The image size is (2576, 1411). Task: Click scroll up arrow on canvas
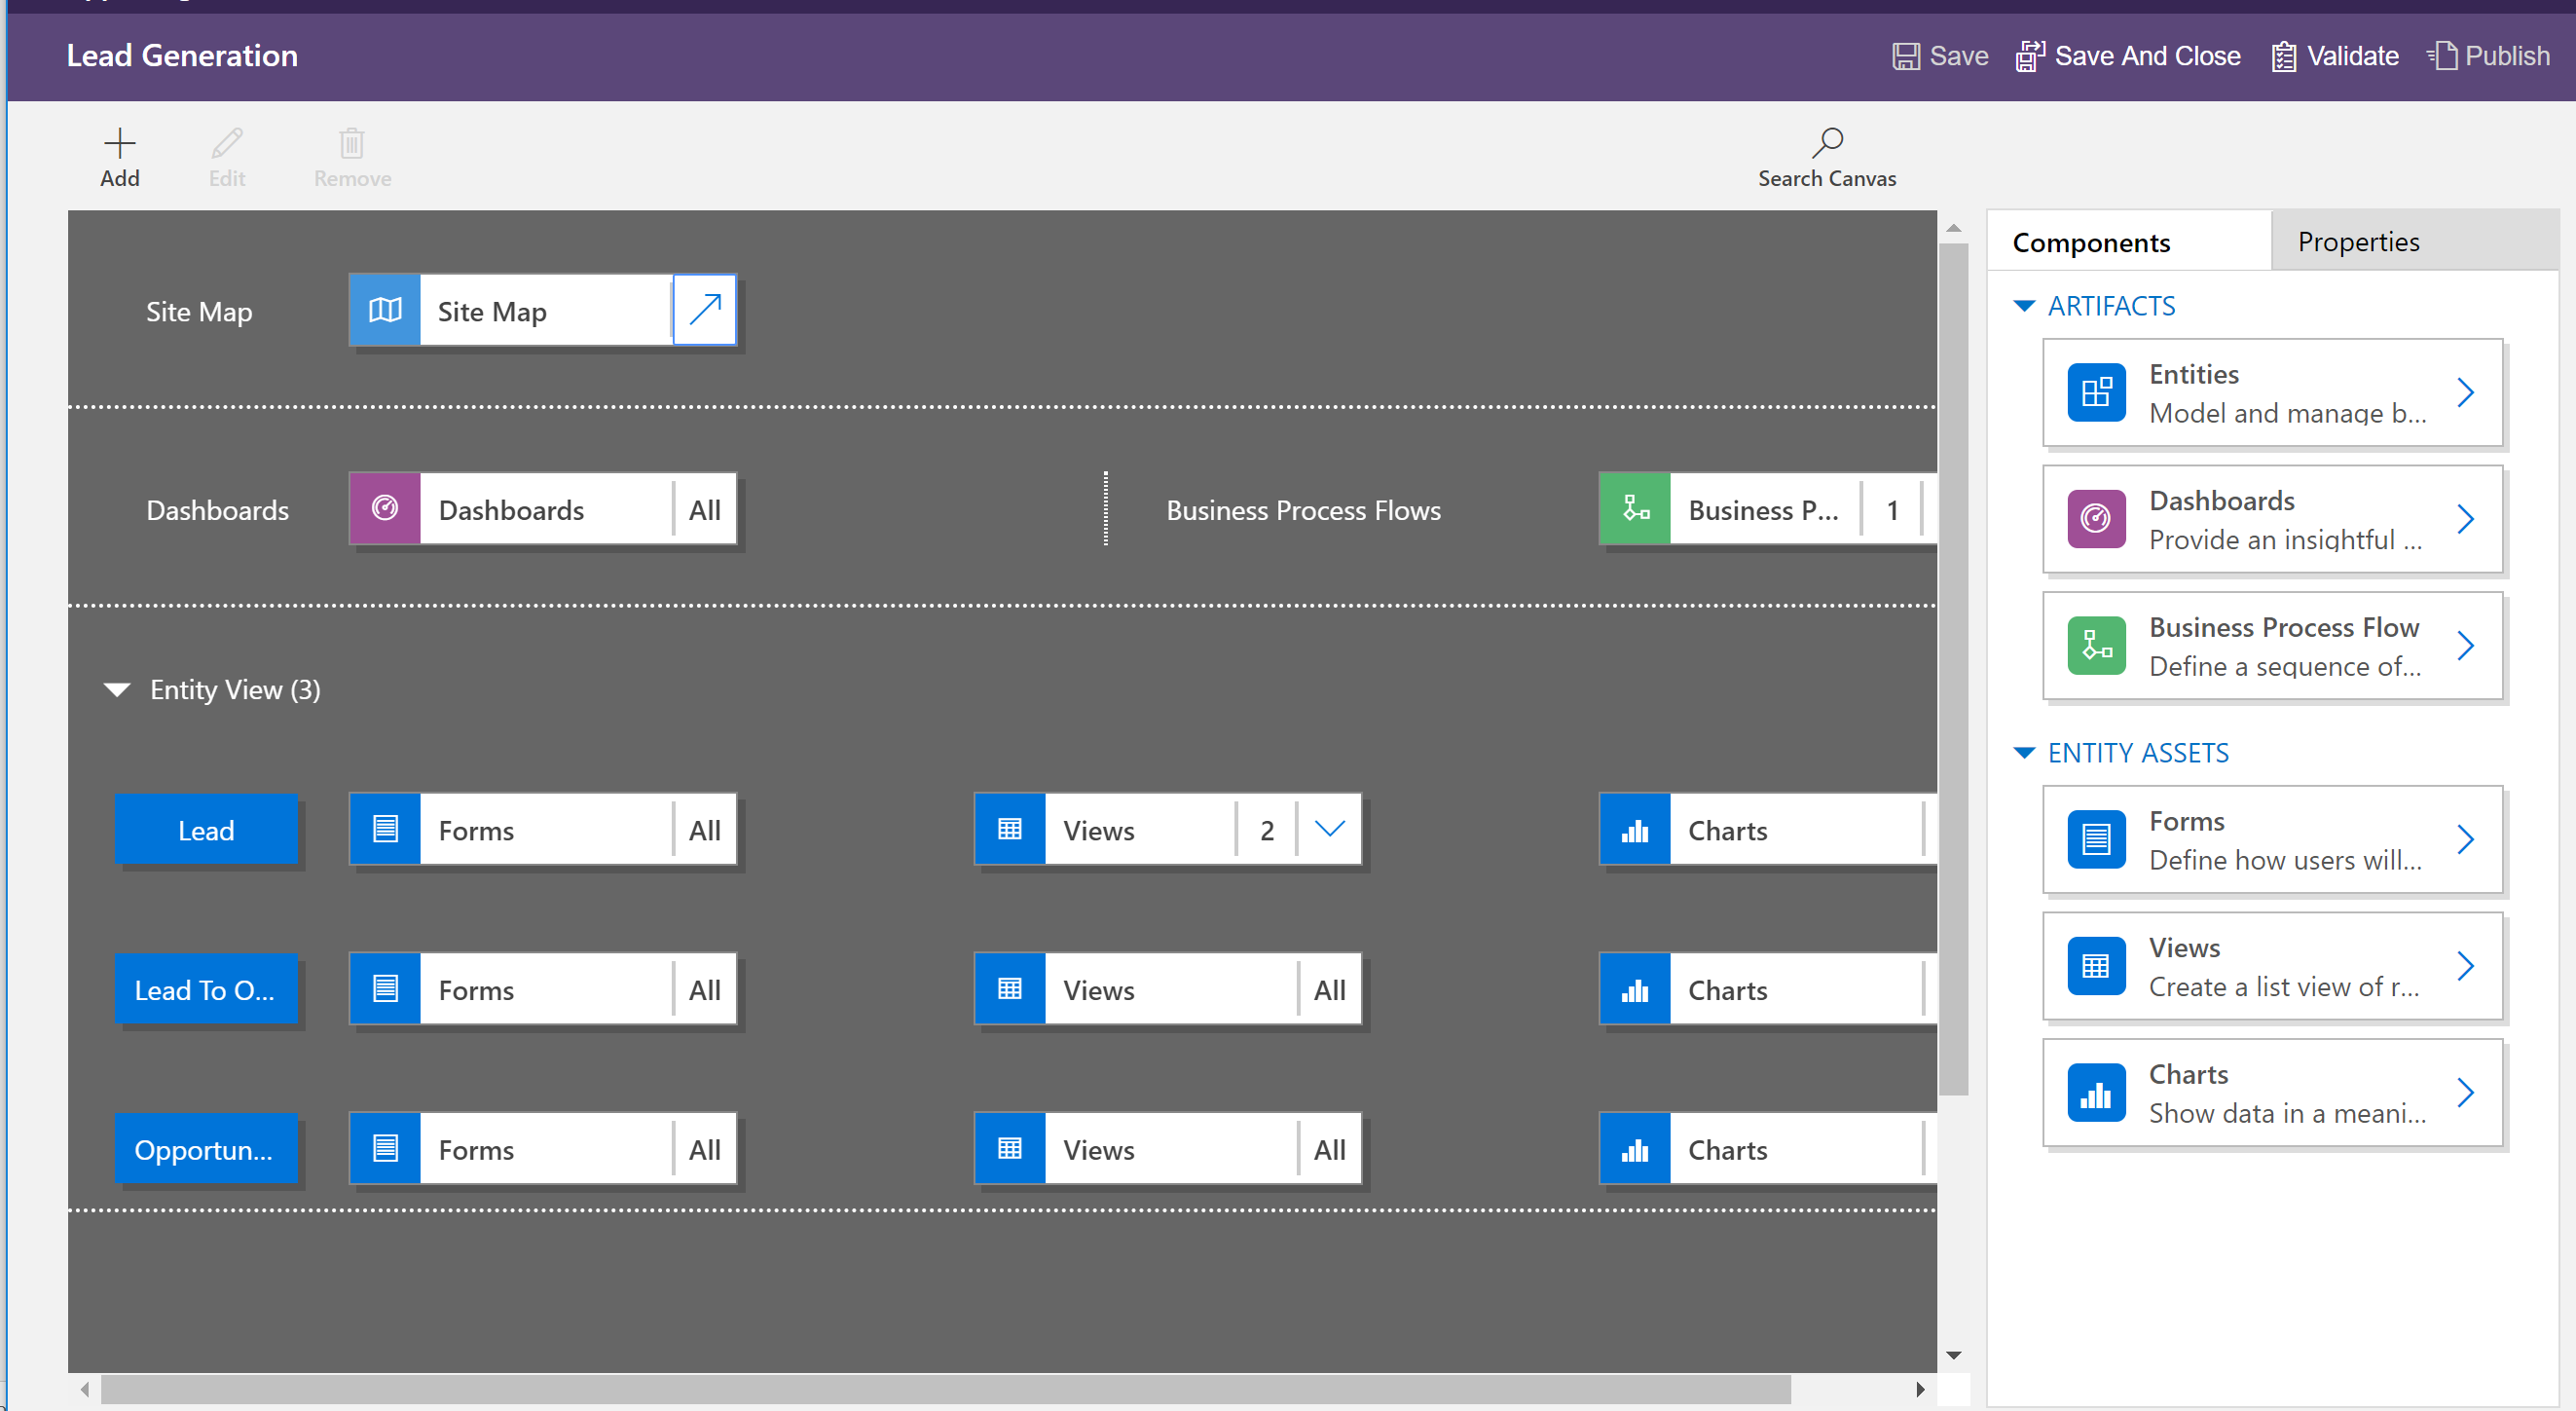coord(1953,228)
